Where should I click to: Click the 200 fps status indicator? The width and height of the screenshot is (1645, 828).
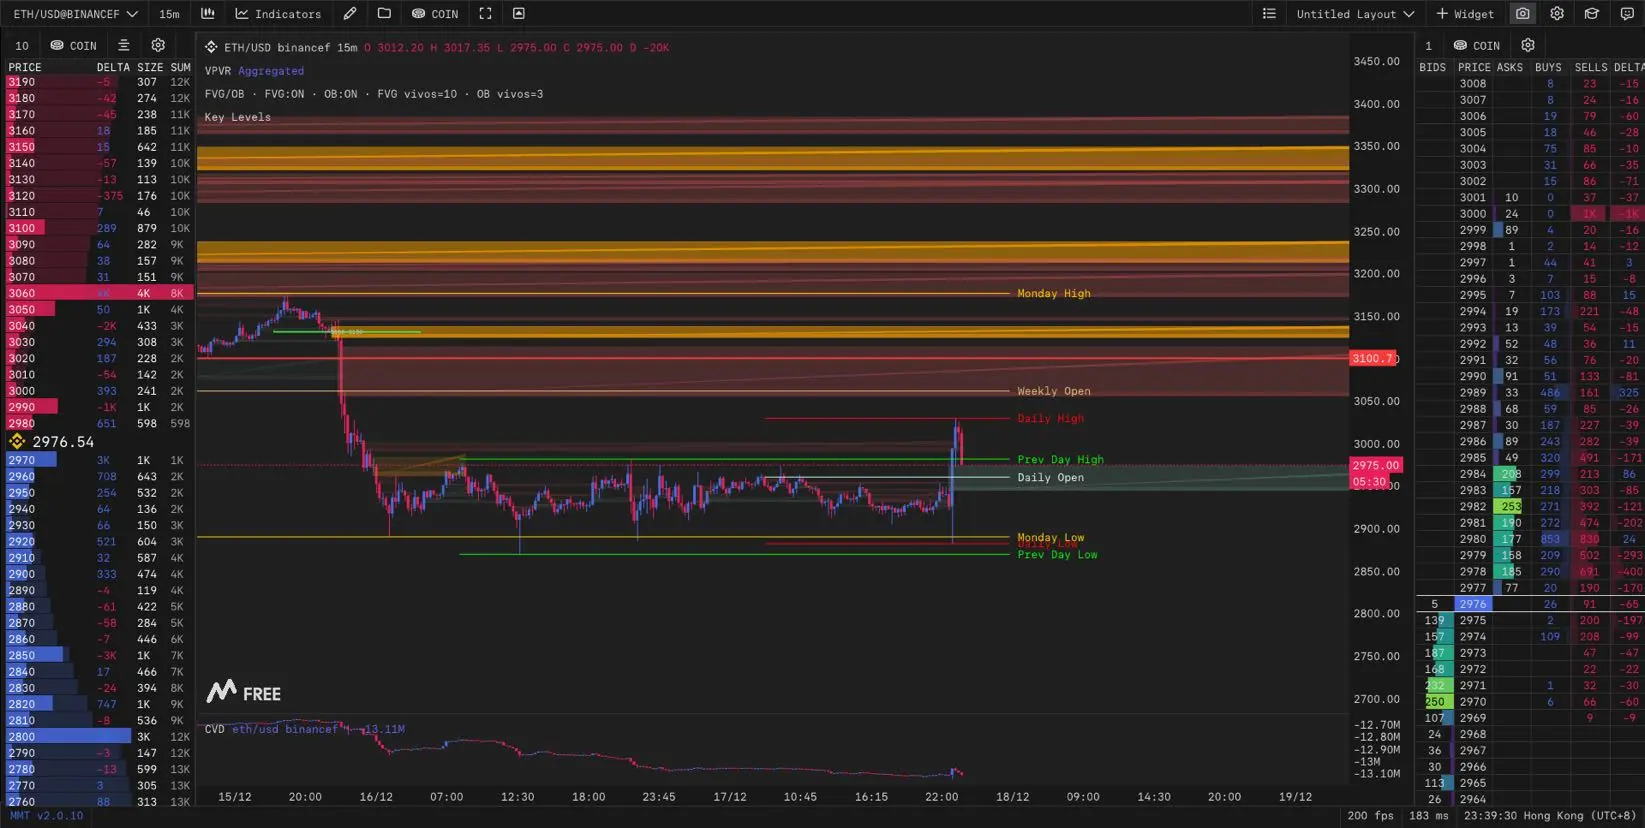(x=1370, y=816)
